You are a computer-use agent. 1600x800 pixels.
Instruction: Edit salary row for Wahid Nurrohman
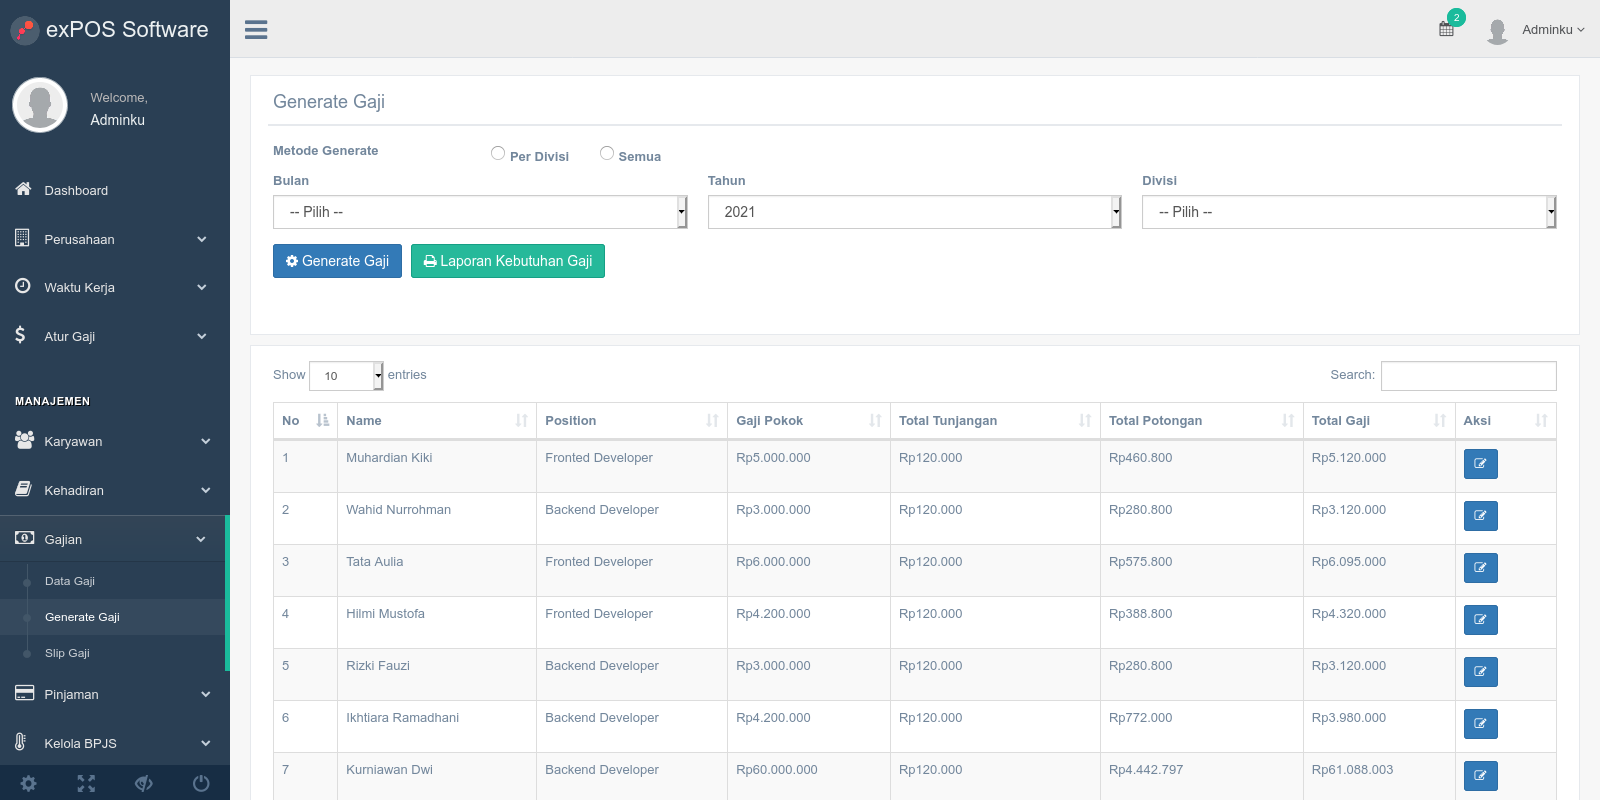[x=1480, y=516]
